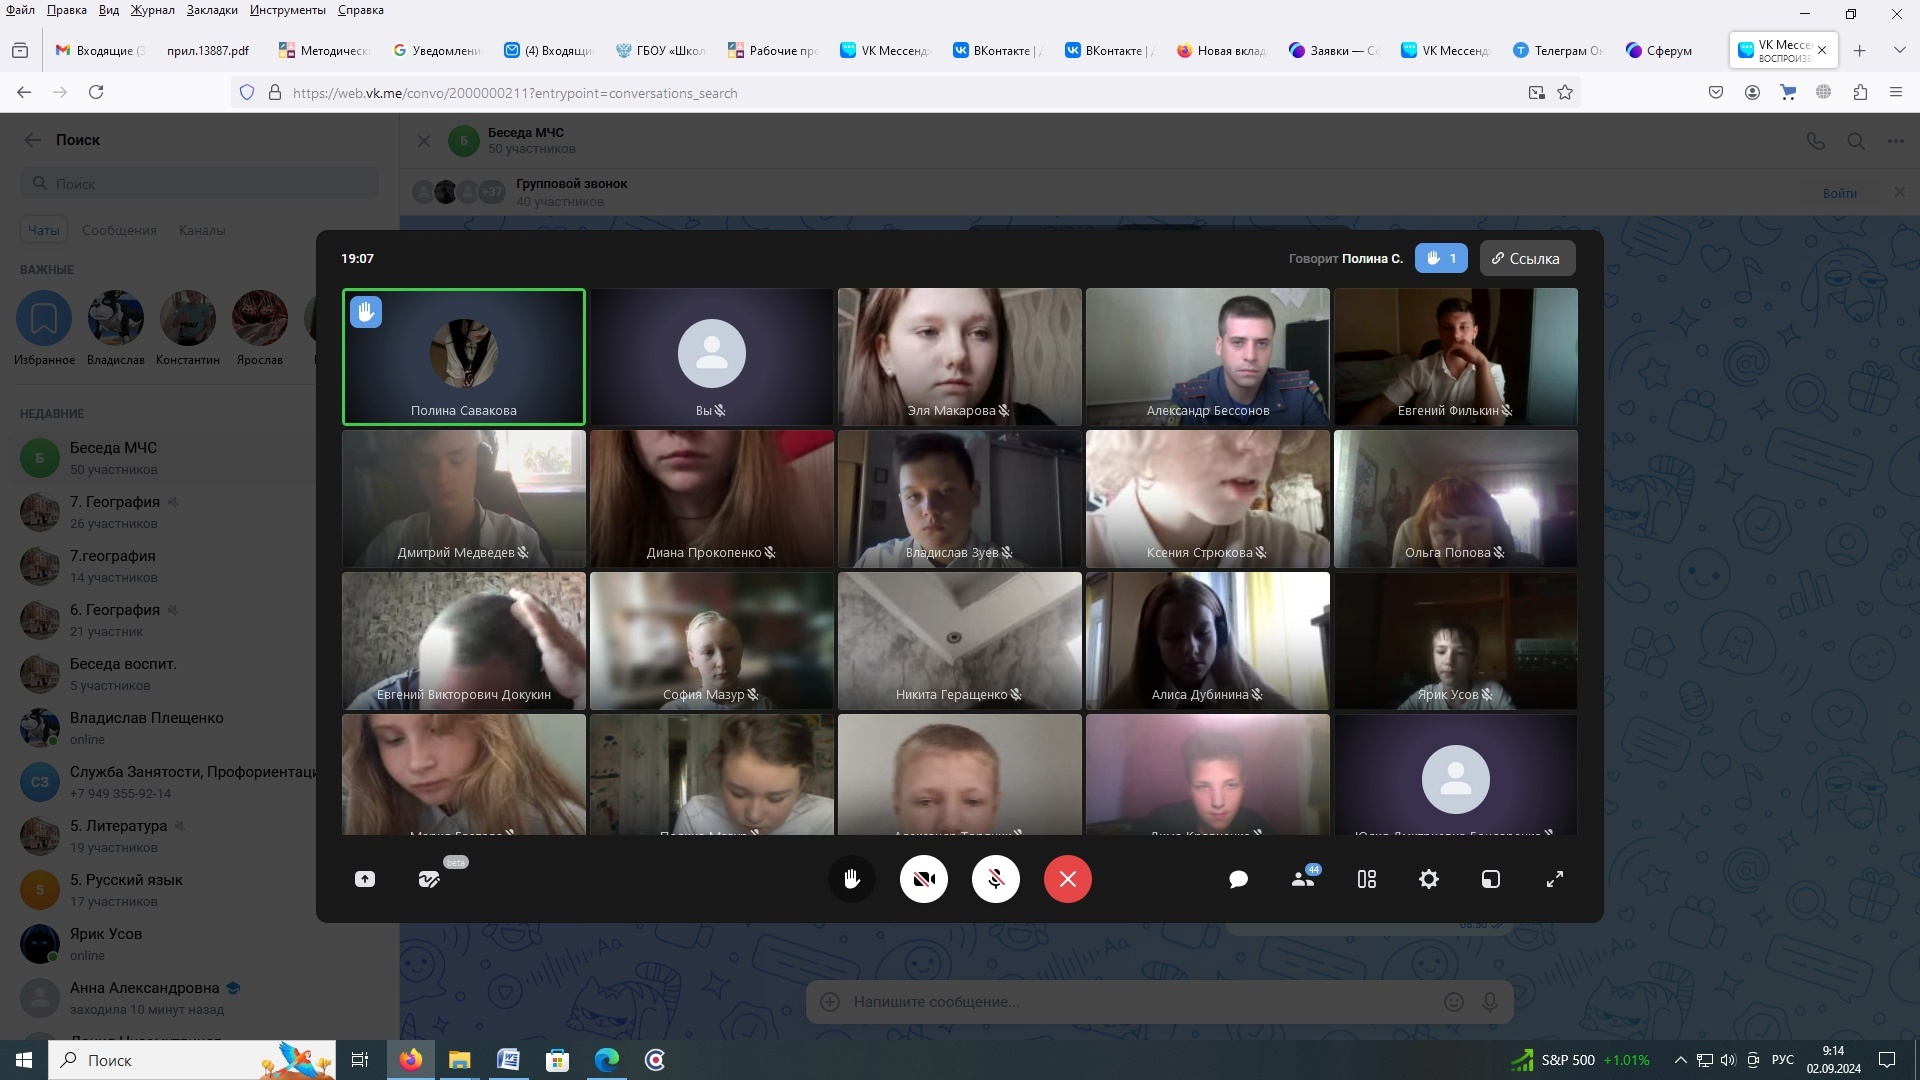Save to Pocket icon
The height and width of the screenshot is (1080, 1920).
pos(1716,92)
